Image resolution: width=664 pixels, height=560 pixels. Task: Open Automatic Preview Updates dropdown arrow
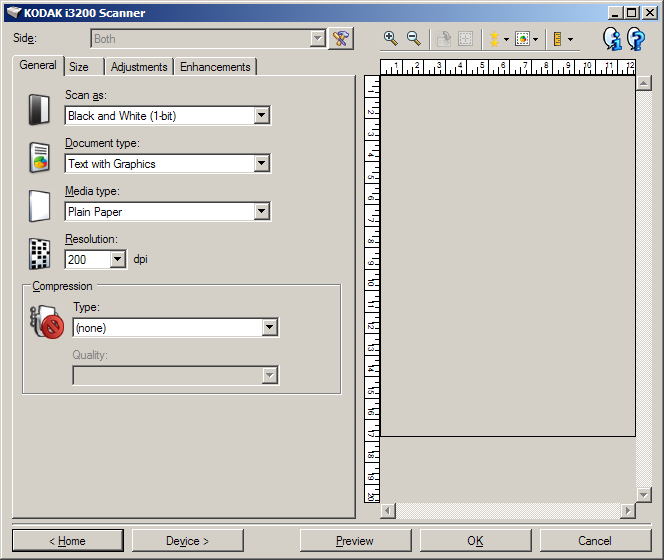coord(535,40)
